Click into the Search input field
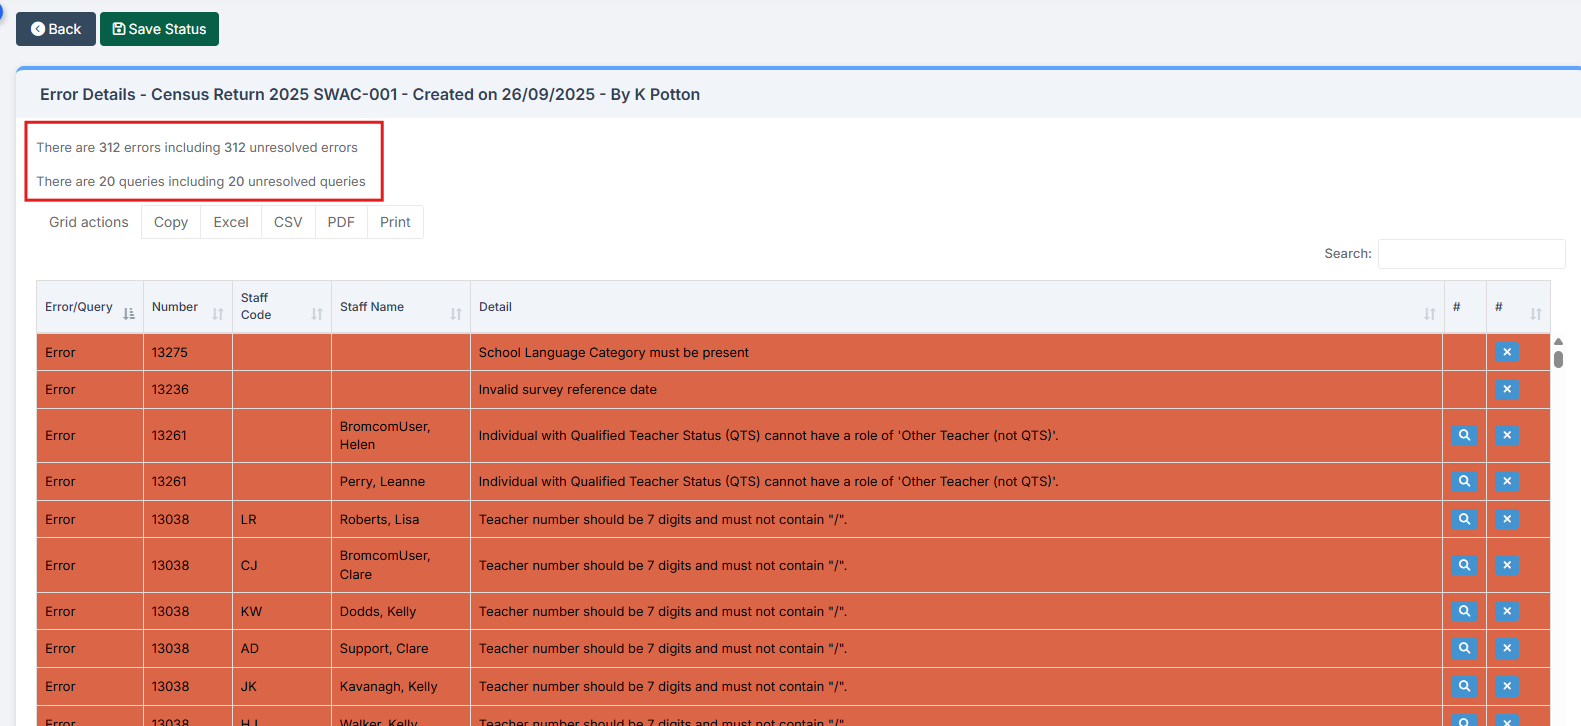Viewport: 1581px width, 726px height. point(1471,254)
